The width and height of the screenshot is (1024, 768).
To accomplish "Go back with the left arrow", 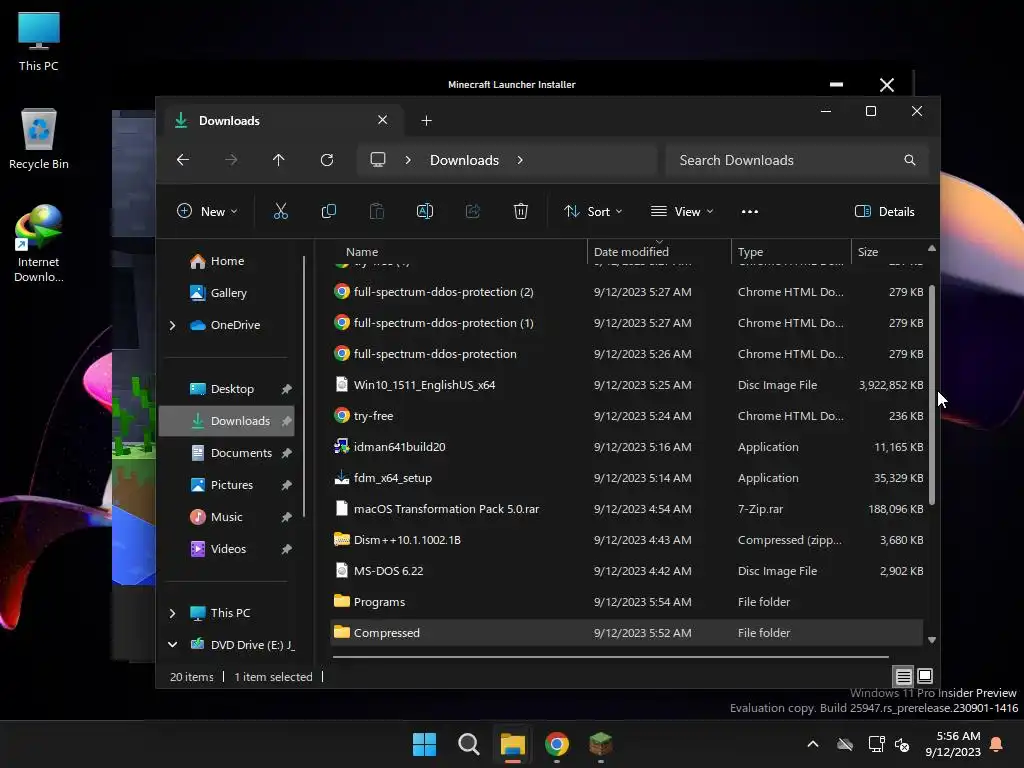I will [183, 160].
